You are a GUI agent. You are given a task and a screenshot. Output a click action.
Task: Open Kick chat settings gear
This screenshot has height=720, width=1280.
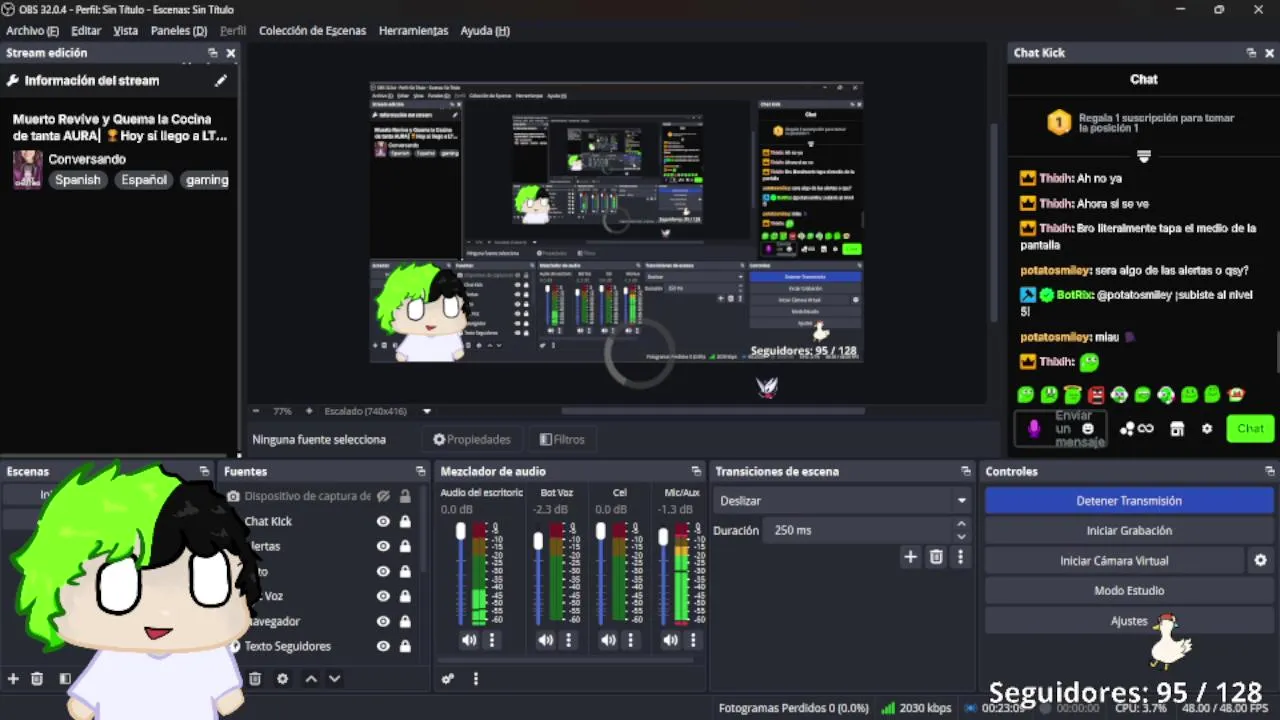(x=1207, y=429)
